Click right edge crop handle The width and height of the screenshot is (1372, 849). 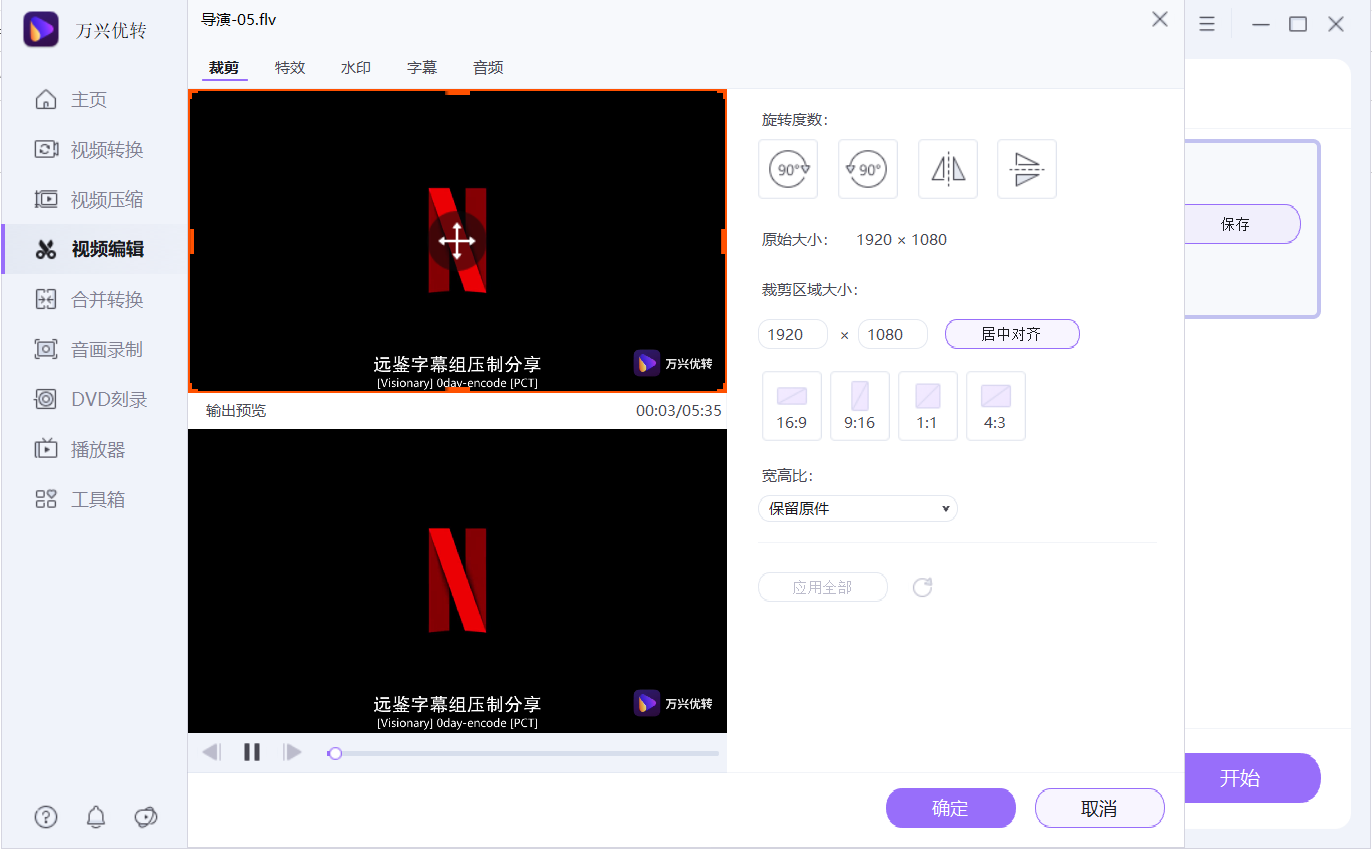[x=724, y=241]
